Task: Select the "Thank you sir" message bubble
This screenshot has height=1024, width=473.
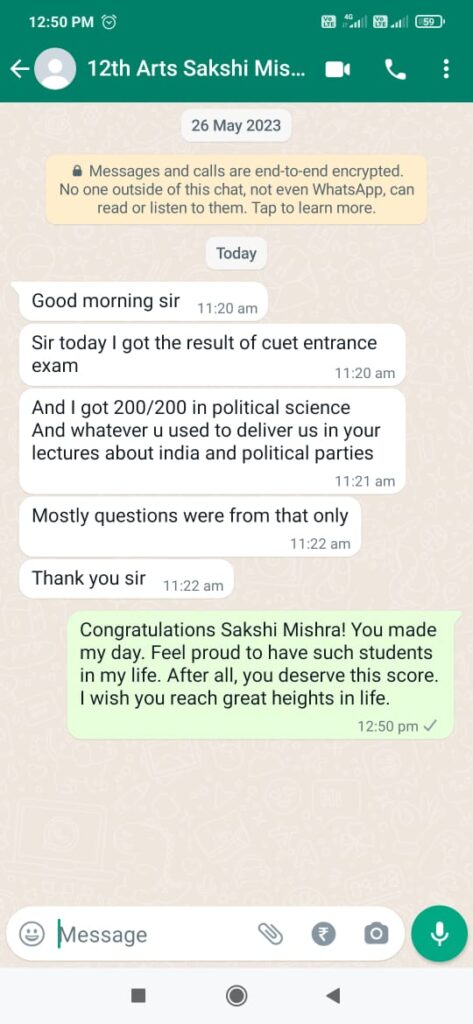Action: [126, 579]
